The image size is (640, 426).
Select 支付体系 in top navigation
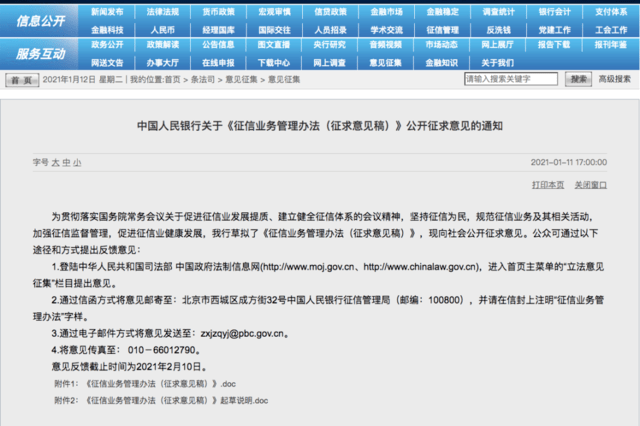click(610, 12)
